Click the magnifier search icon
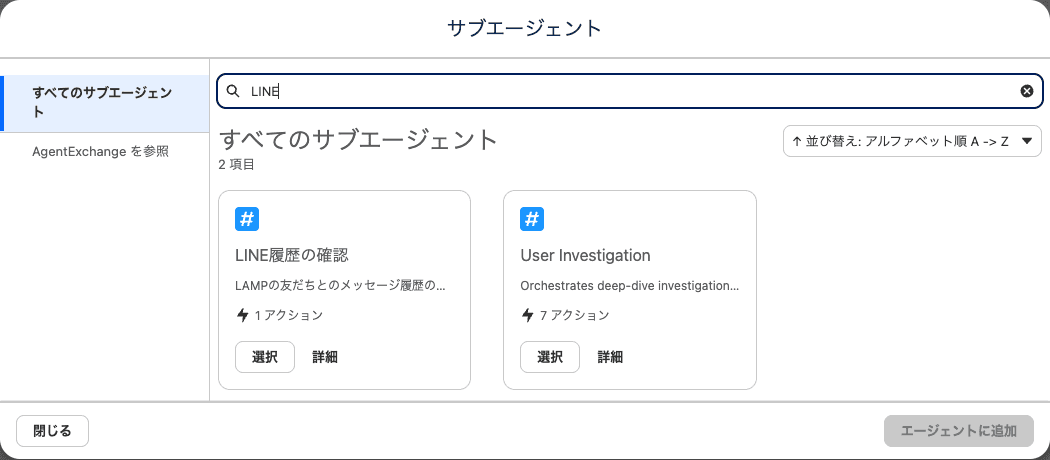The height and width of the screenshot is (460, 1050). pyautogui.click(x=233, y=92)
